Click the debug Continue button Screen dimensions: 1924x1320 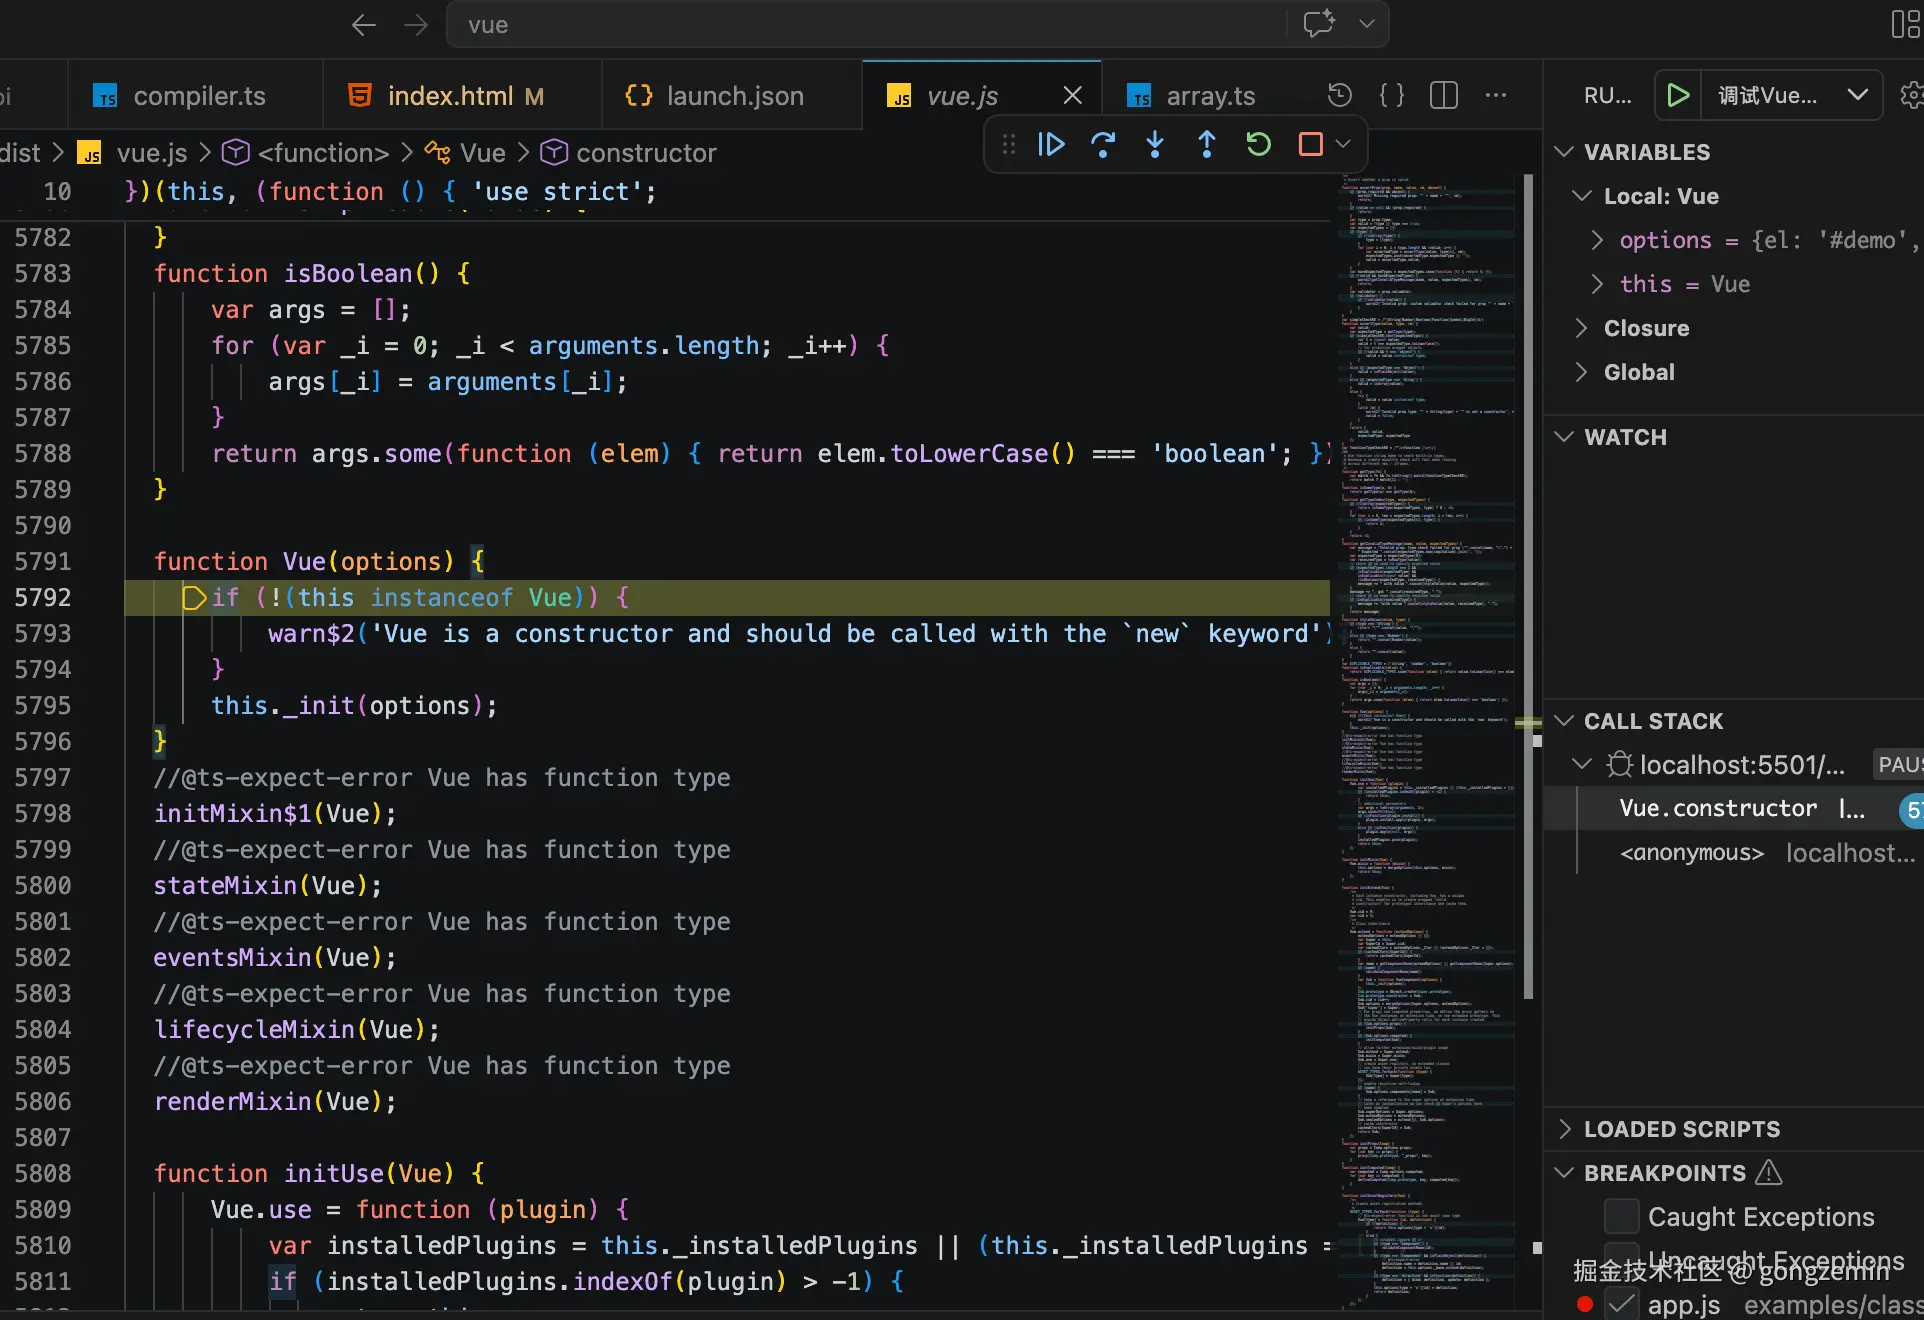[1051, 145]
